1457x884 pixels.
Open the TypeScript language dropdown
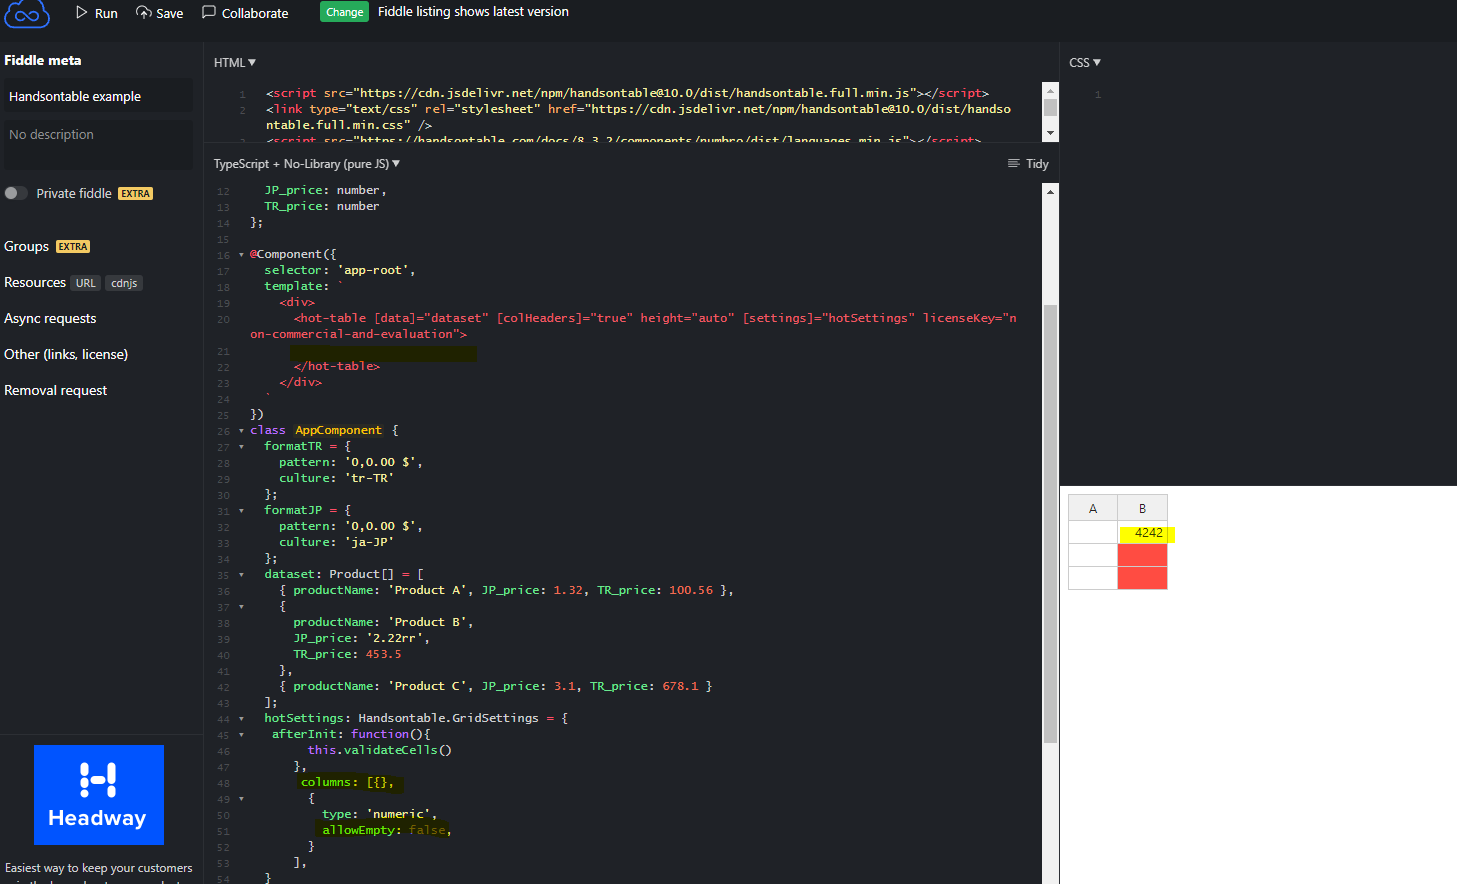click(307, 163)
